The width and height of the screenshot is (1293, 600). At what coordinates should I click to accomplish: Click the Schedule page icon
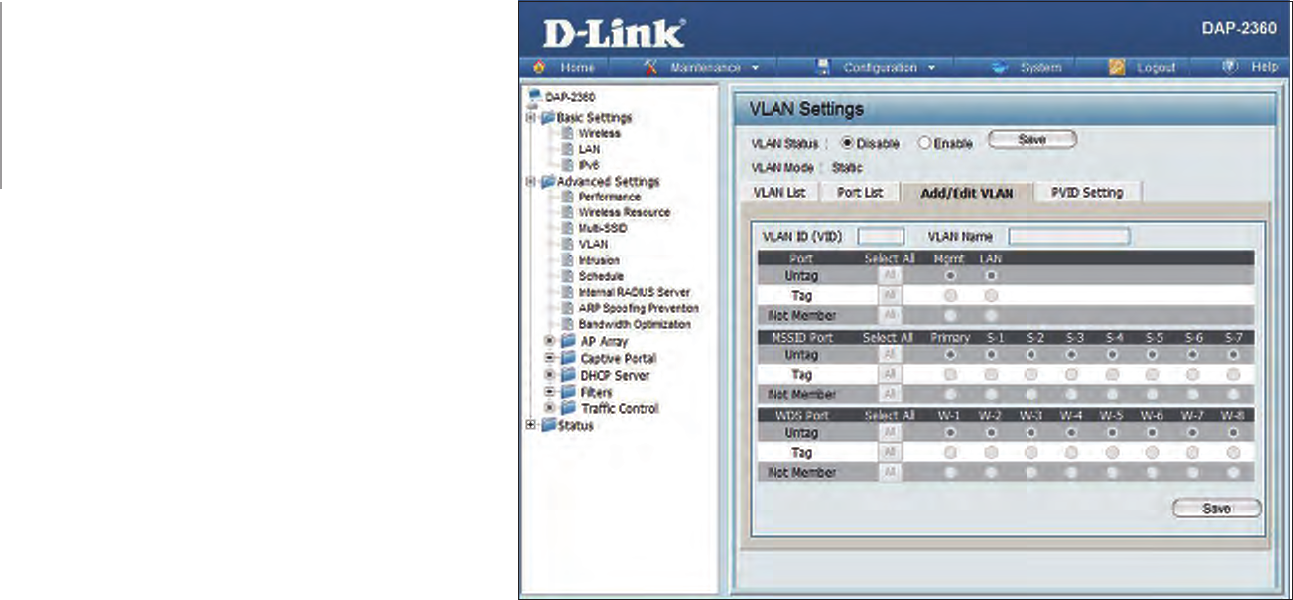[x=567, y=276]
